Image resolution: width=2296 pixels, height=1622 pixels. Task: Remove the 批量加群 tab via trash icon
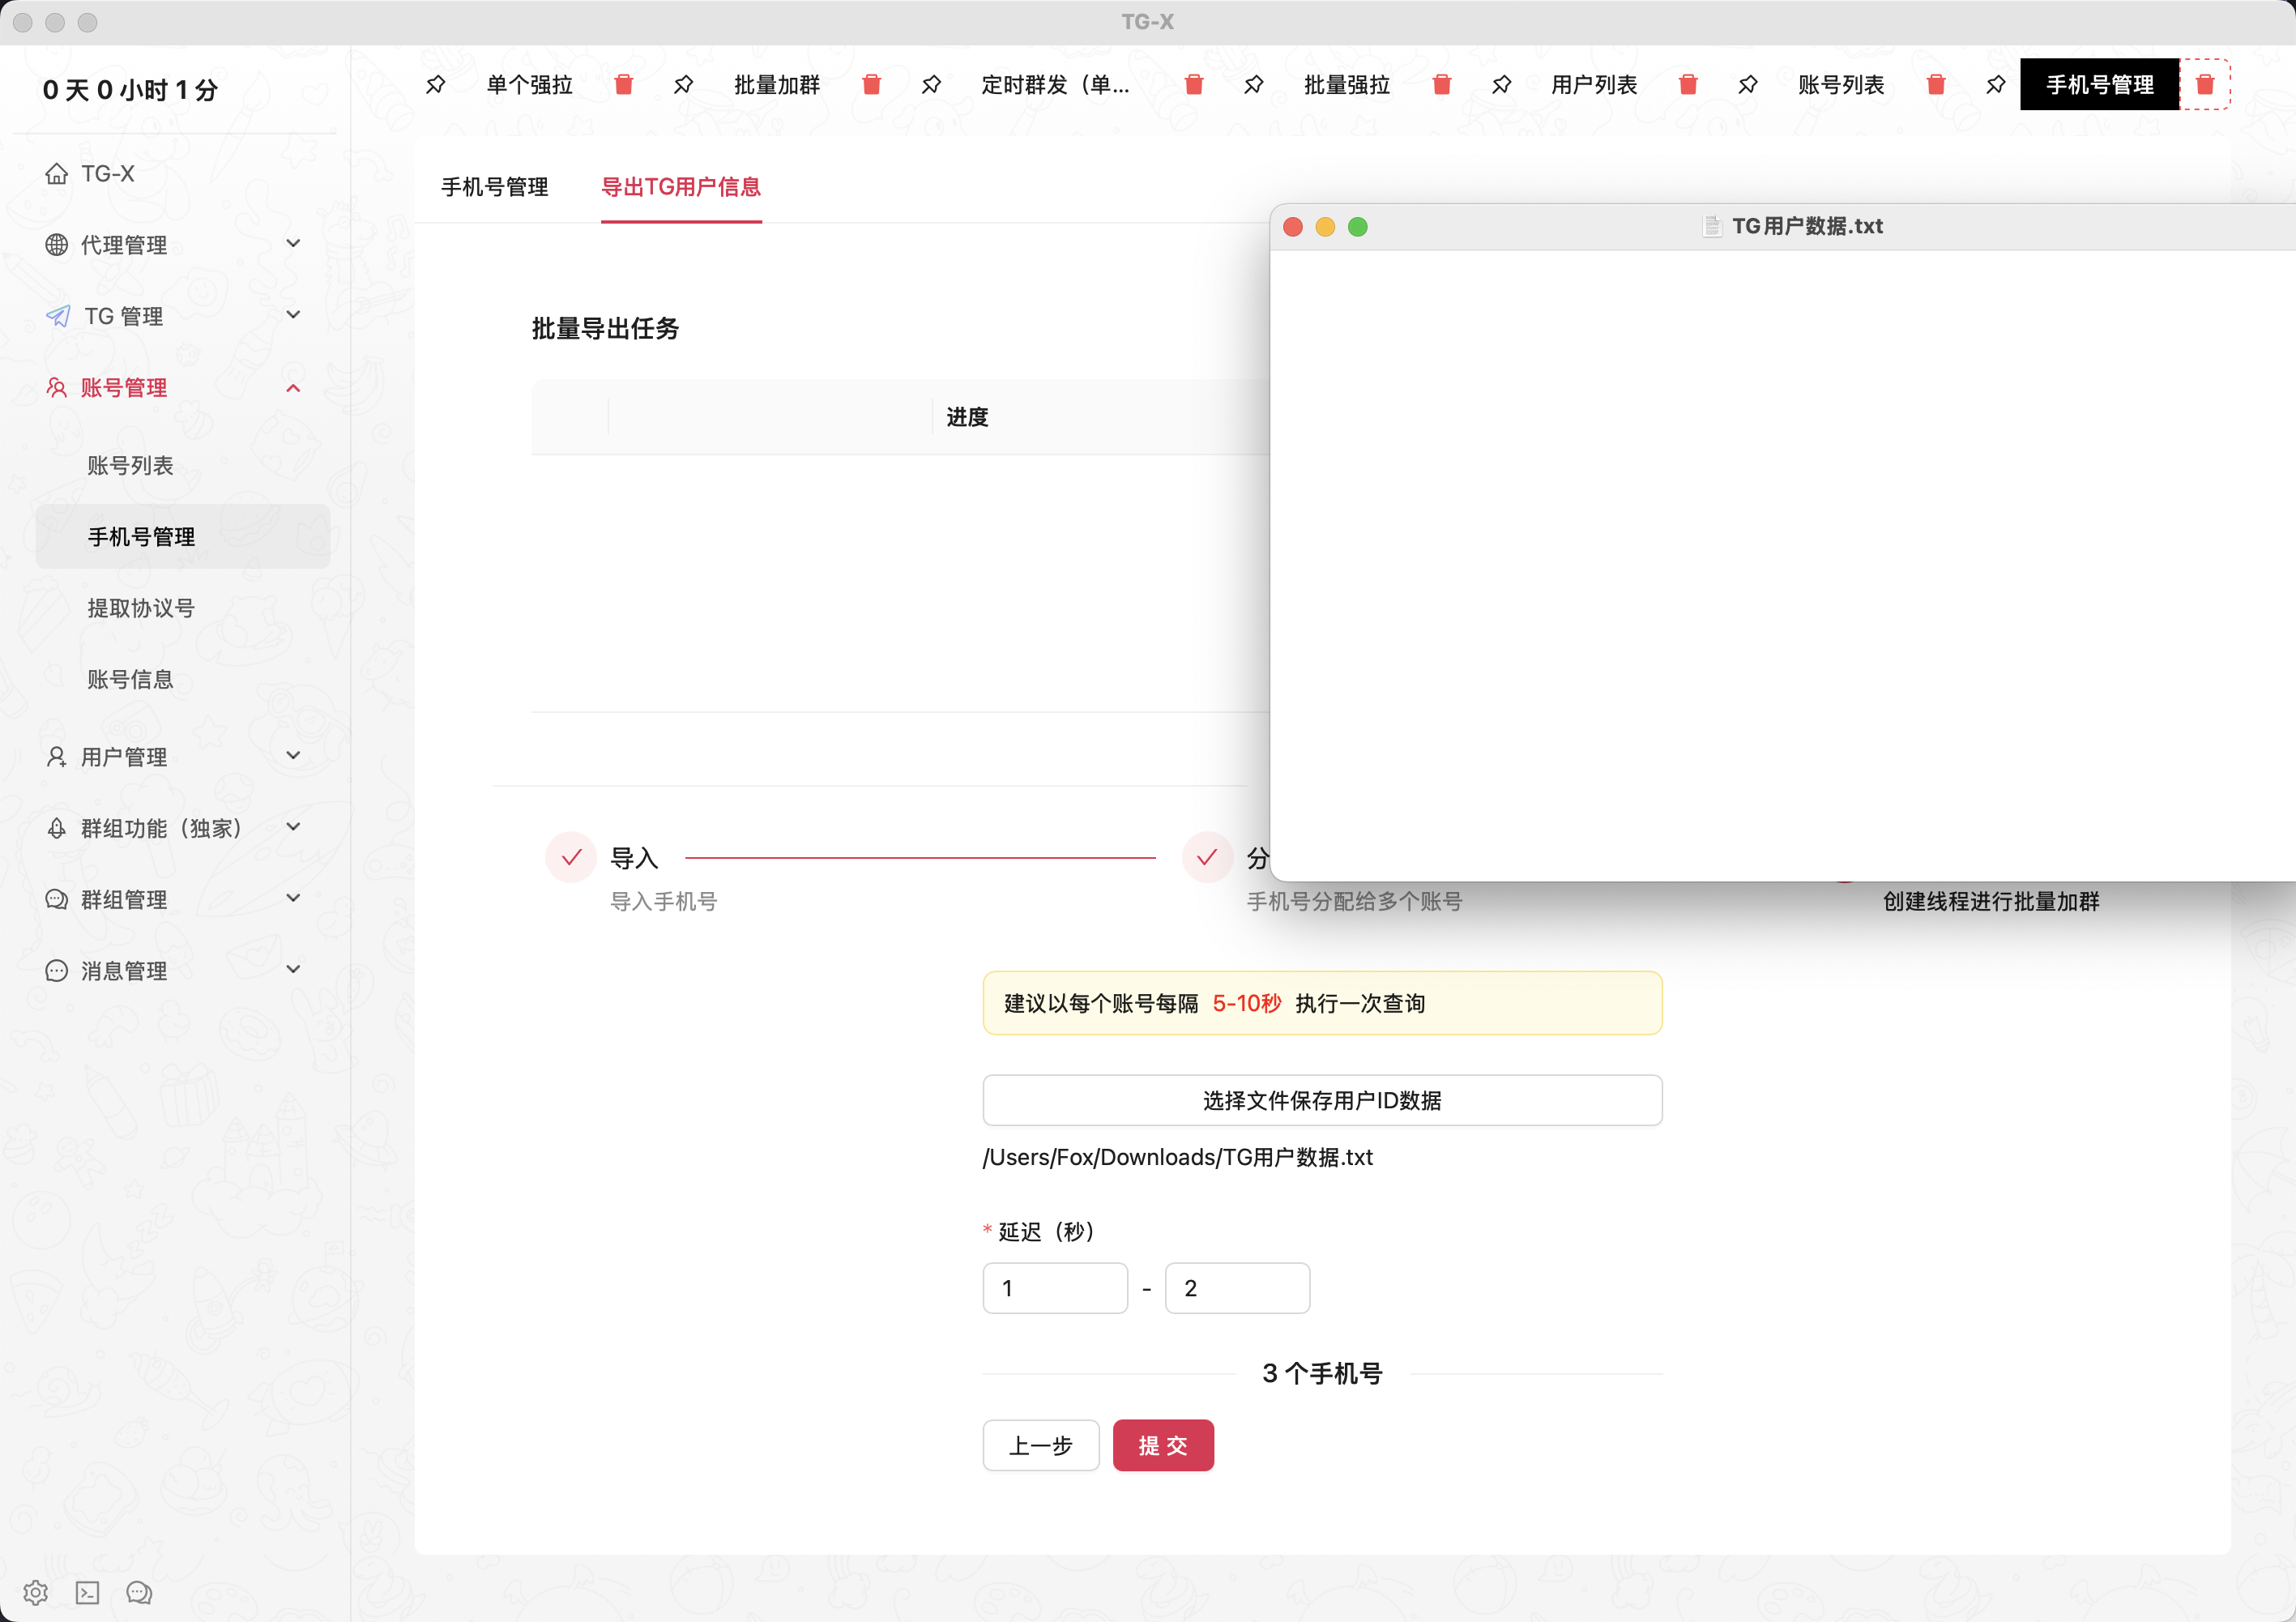(872, 85)
